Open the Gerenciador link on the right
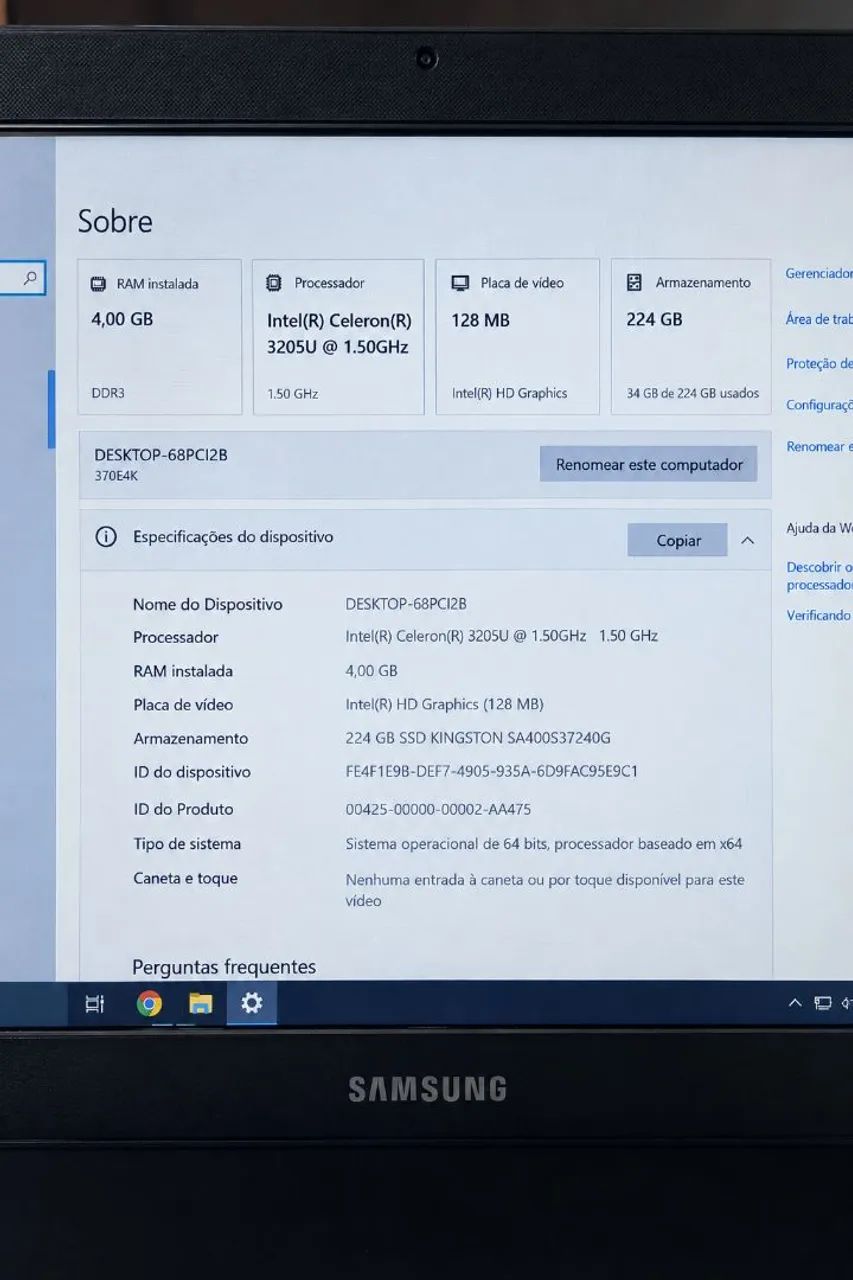Viewport: 853px width, 1280px height. pyautogui.click(x=819, y=273)
